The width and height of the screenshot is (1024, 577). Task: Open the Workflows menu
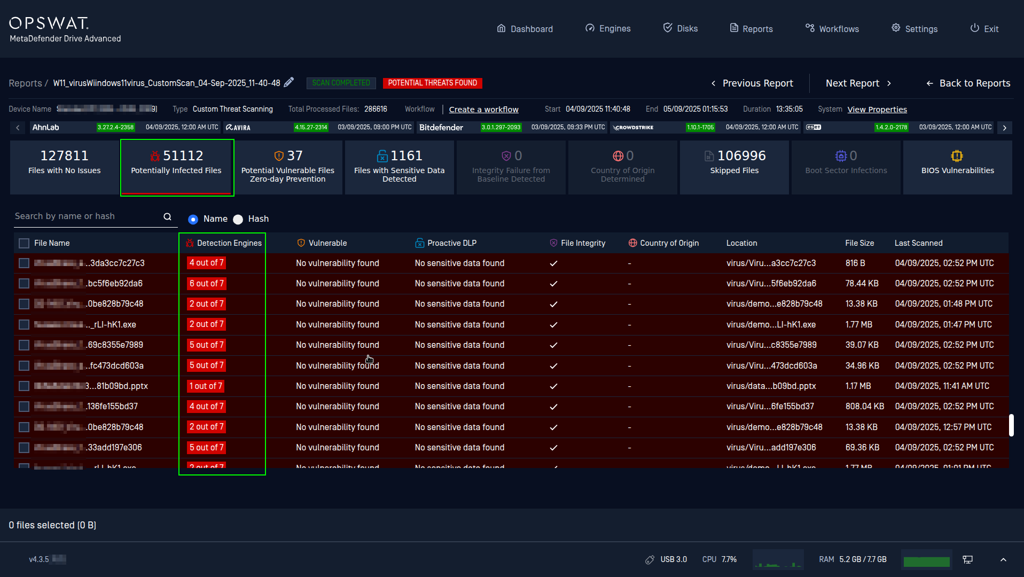[832, 29]
